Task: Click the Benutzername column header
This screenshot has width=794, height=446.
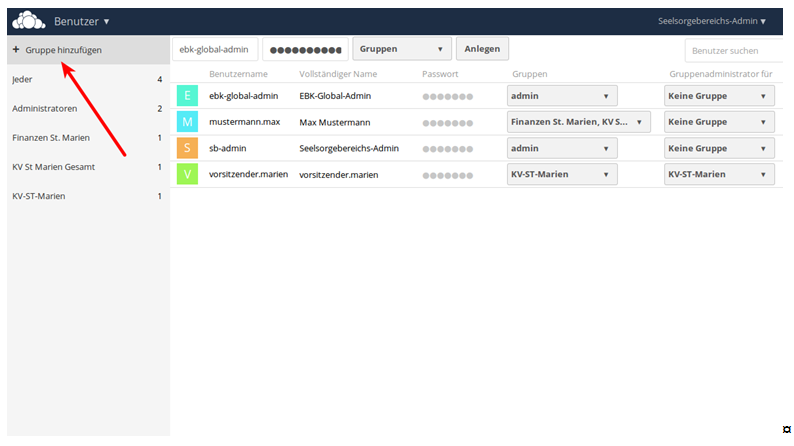Action: point(239,74)
